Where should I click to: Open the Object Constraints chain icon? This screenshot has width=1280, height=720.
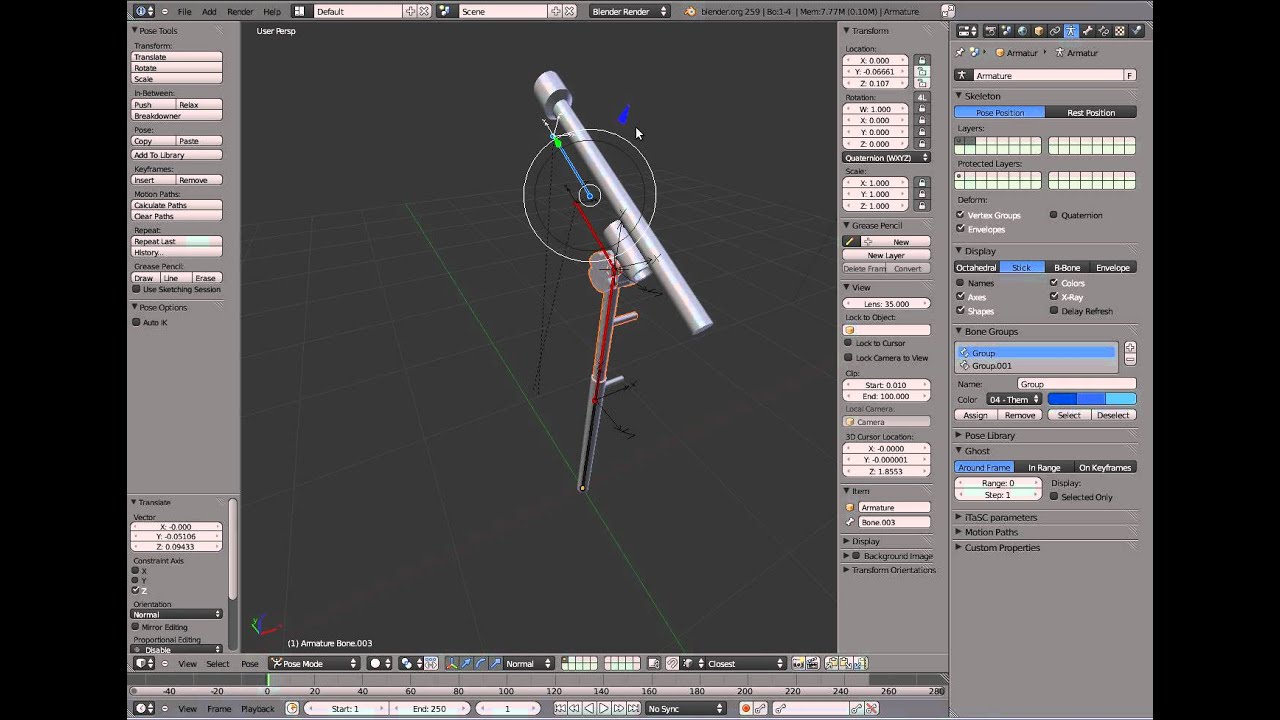[1055, 31]
